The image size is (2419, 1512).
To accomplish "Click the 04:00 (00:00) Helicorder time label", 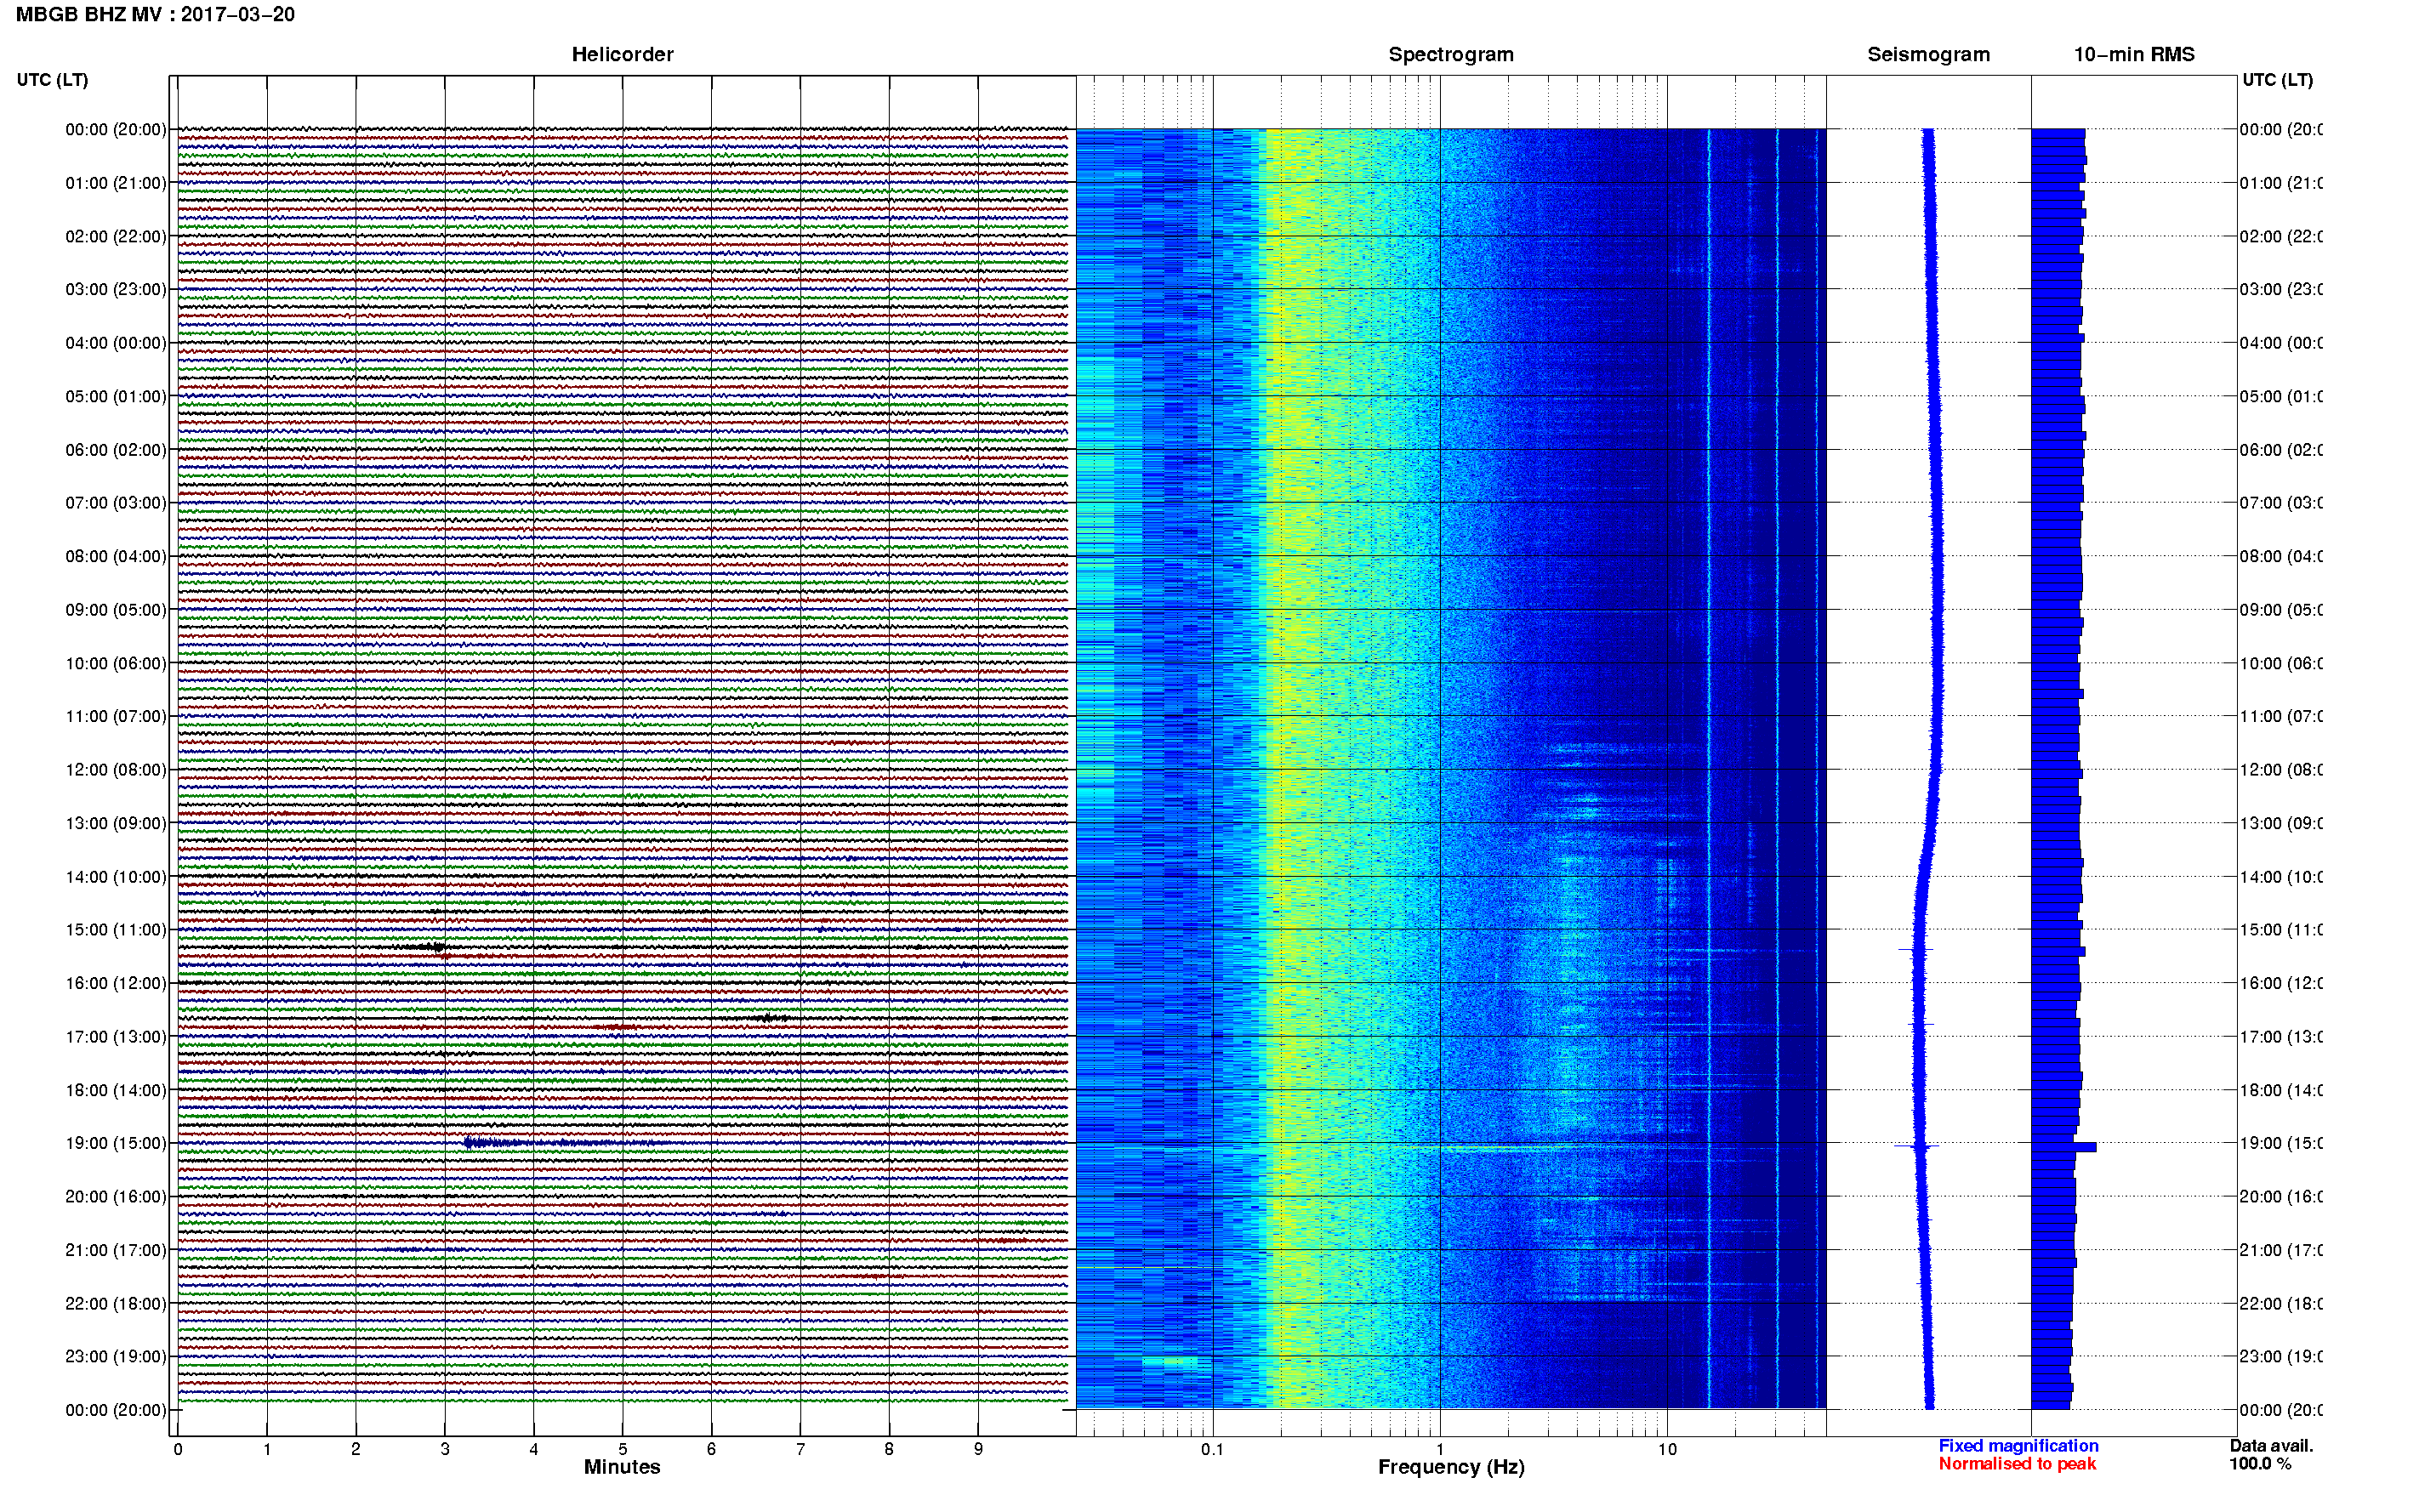I will pyautogui.click(x=116, y=343).
